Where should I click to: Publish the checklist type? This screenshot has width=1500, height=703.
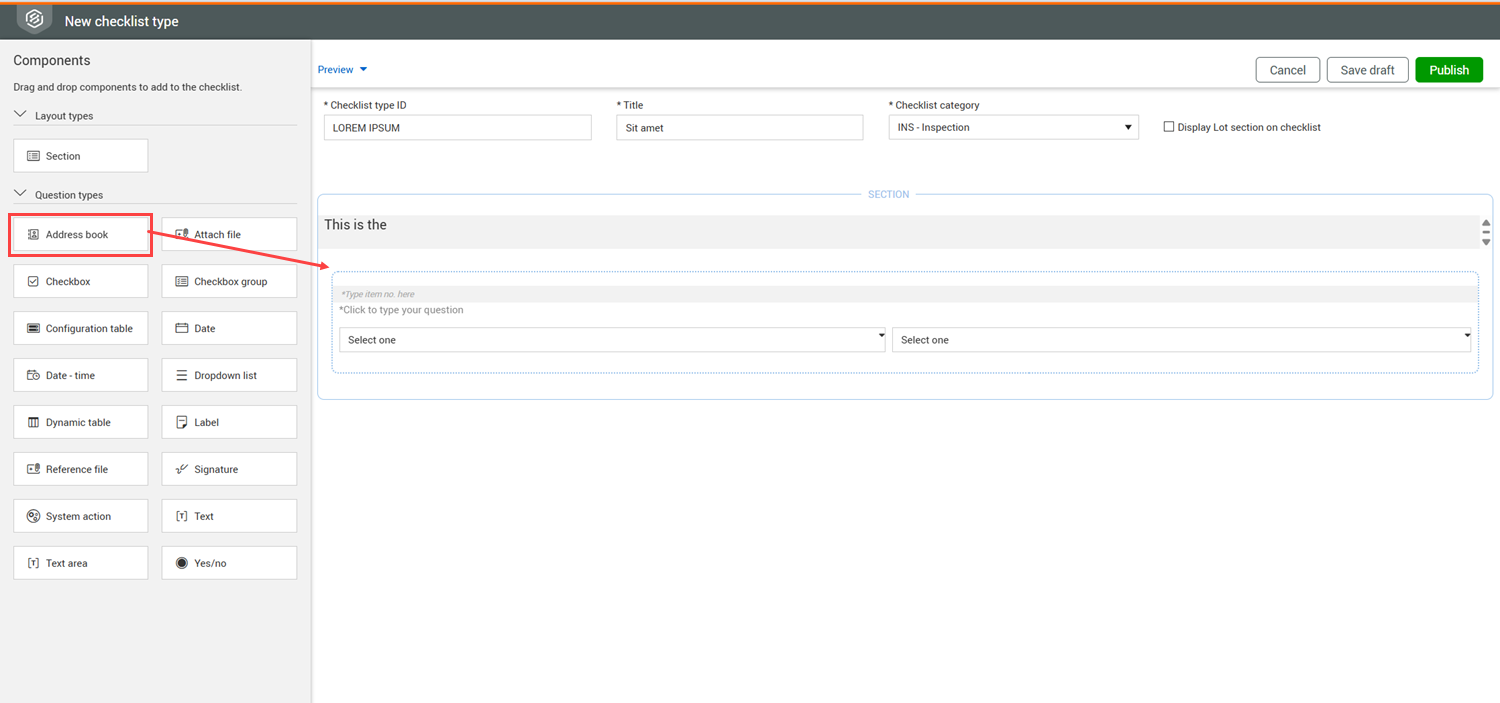(1449, 70)
